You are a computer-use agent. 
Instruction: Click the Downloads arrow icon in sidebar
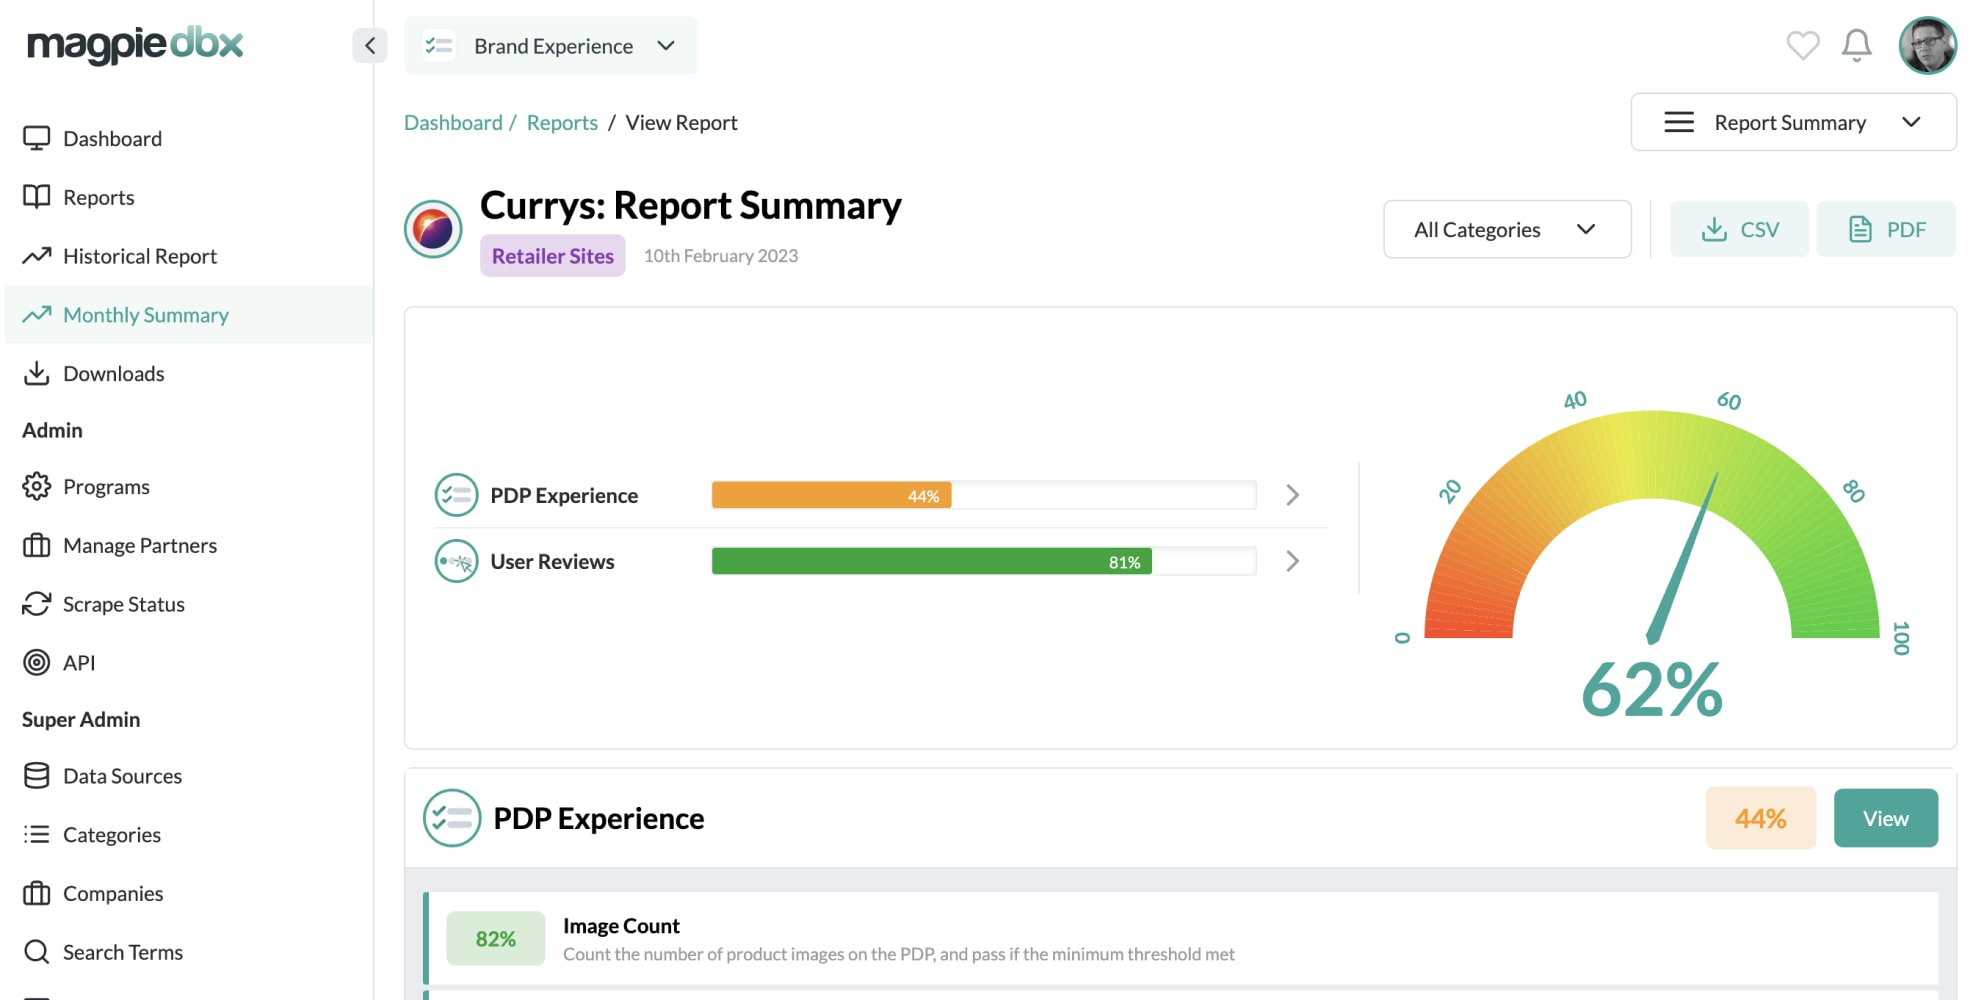[37, 373]
